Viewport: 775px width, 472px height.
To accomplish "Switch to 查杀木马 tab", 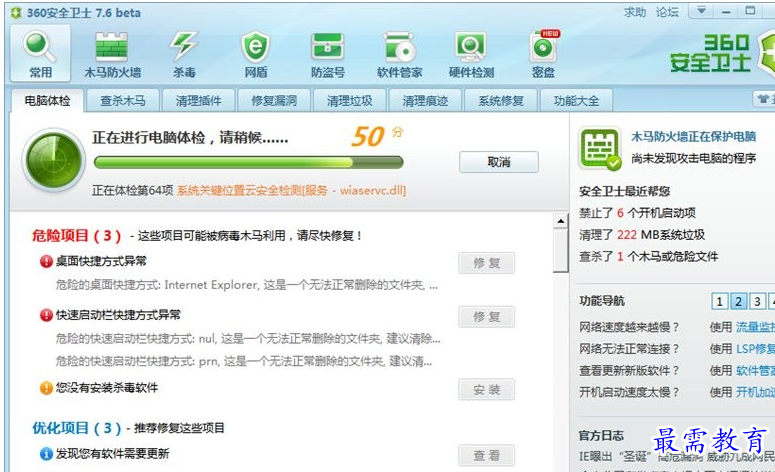I will point(123,101).
